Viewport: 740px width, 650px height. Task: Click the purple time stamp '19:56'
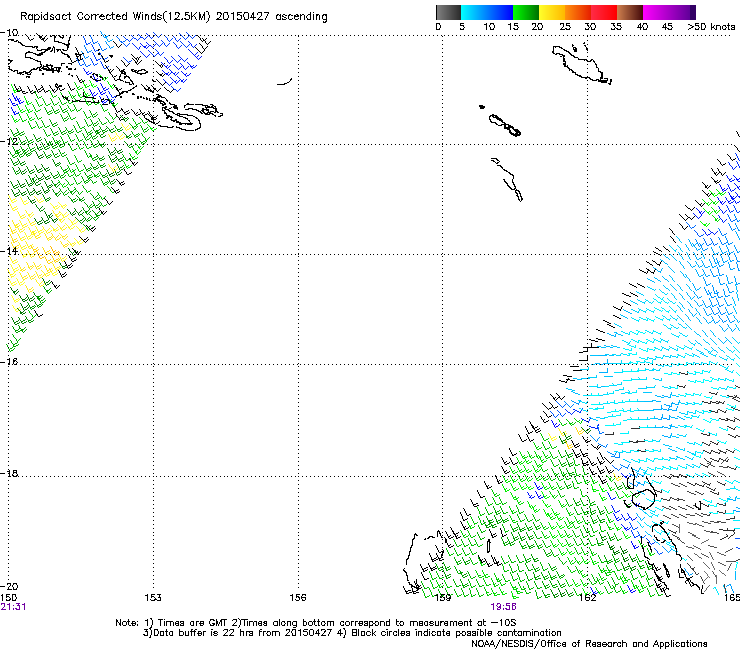pos(503,607)
